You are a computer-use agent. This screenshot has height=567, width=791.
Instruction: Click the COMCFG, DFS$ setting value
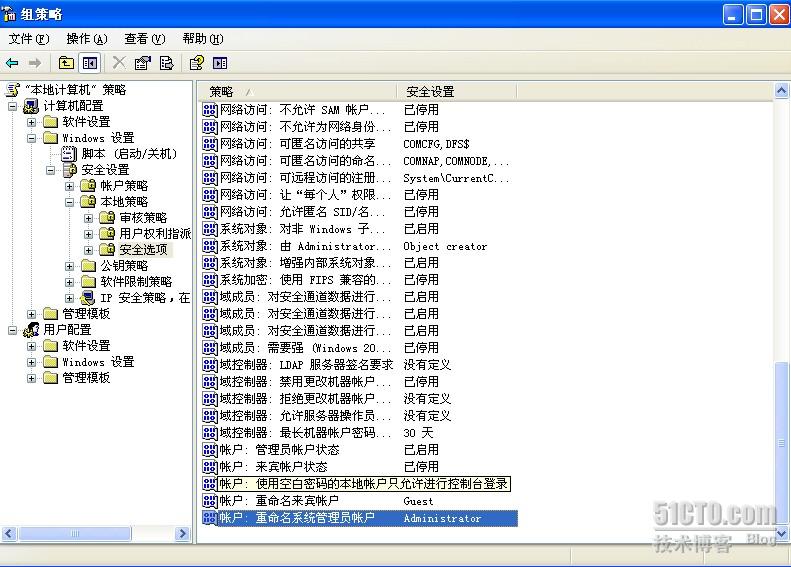click(x=436, y=144)
